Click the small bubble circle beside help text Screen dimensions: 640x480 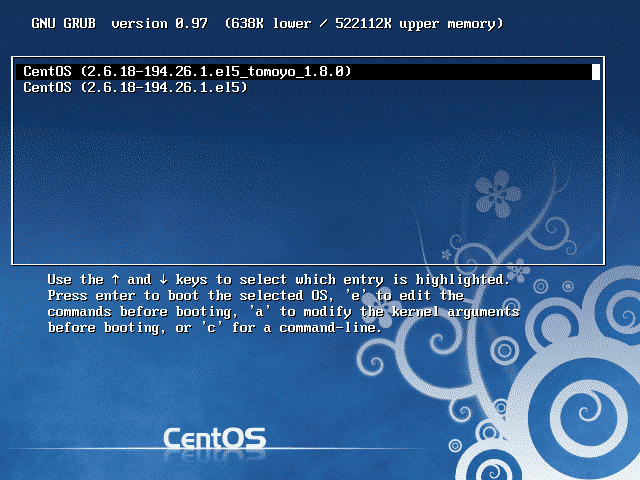(541, 286)
